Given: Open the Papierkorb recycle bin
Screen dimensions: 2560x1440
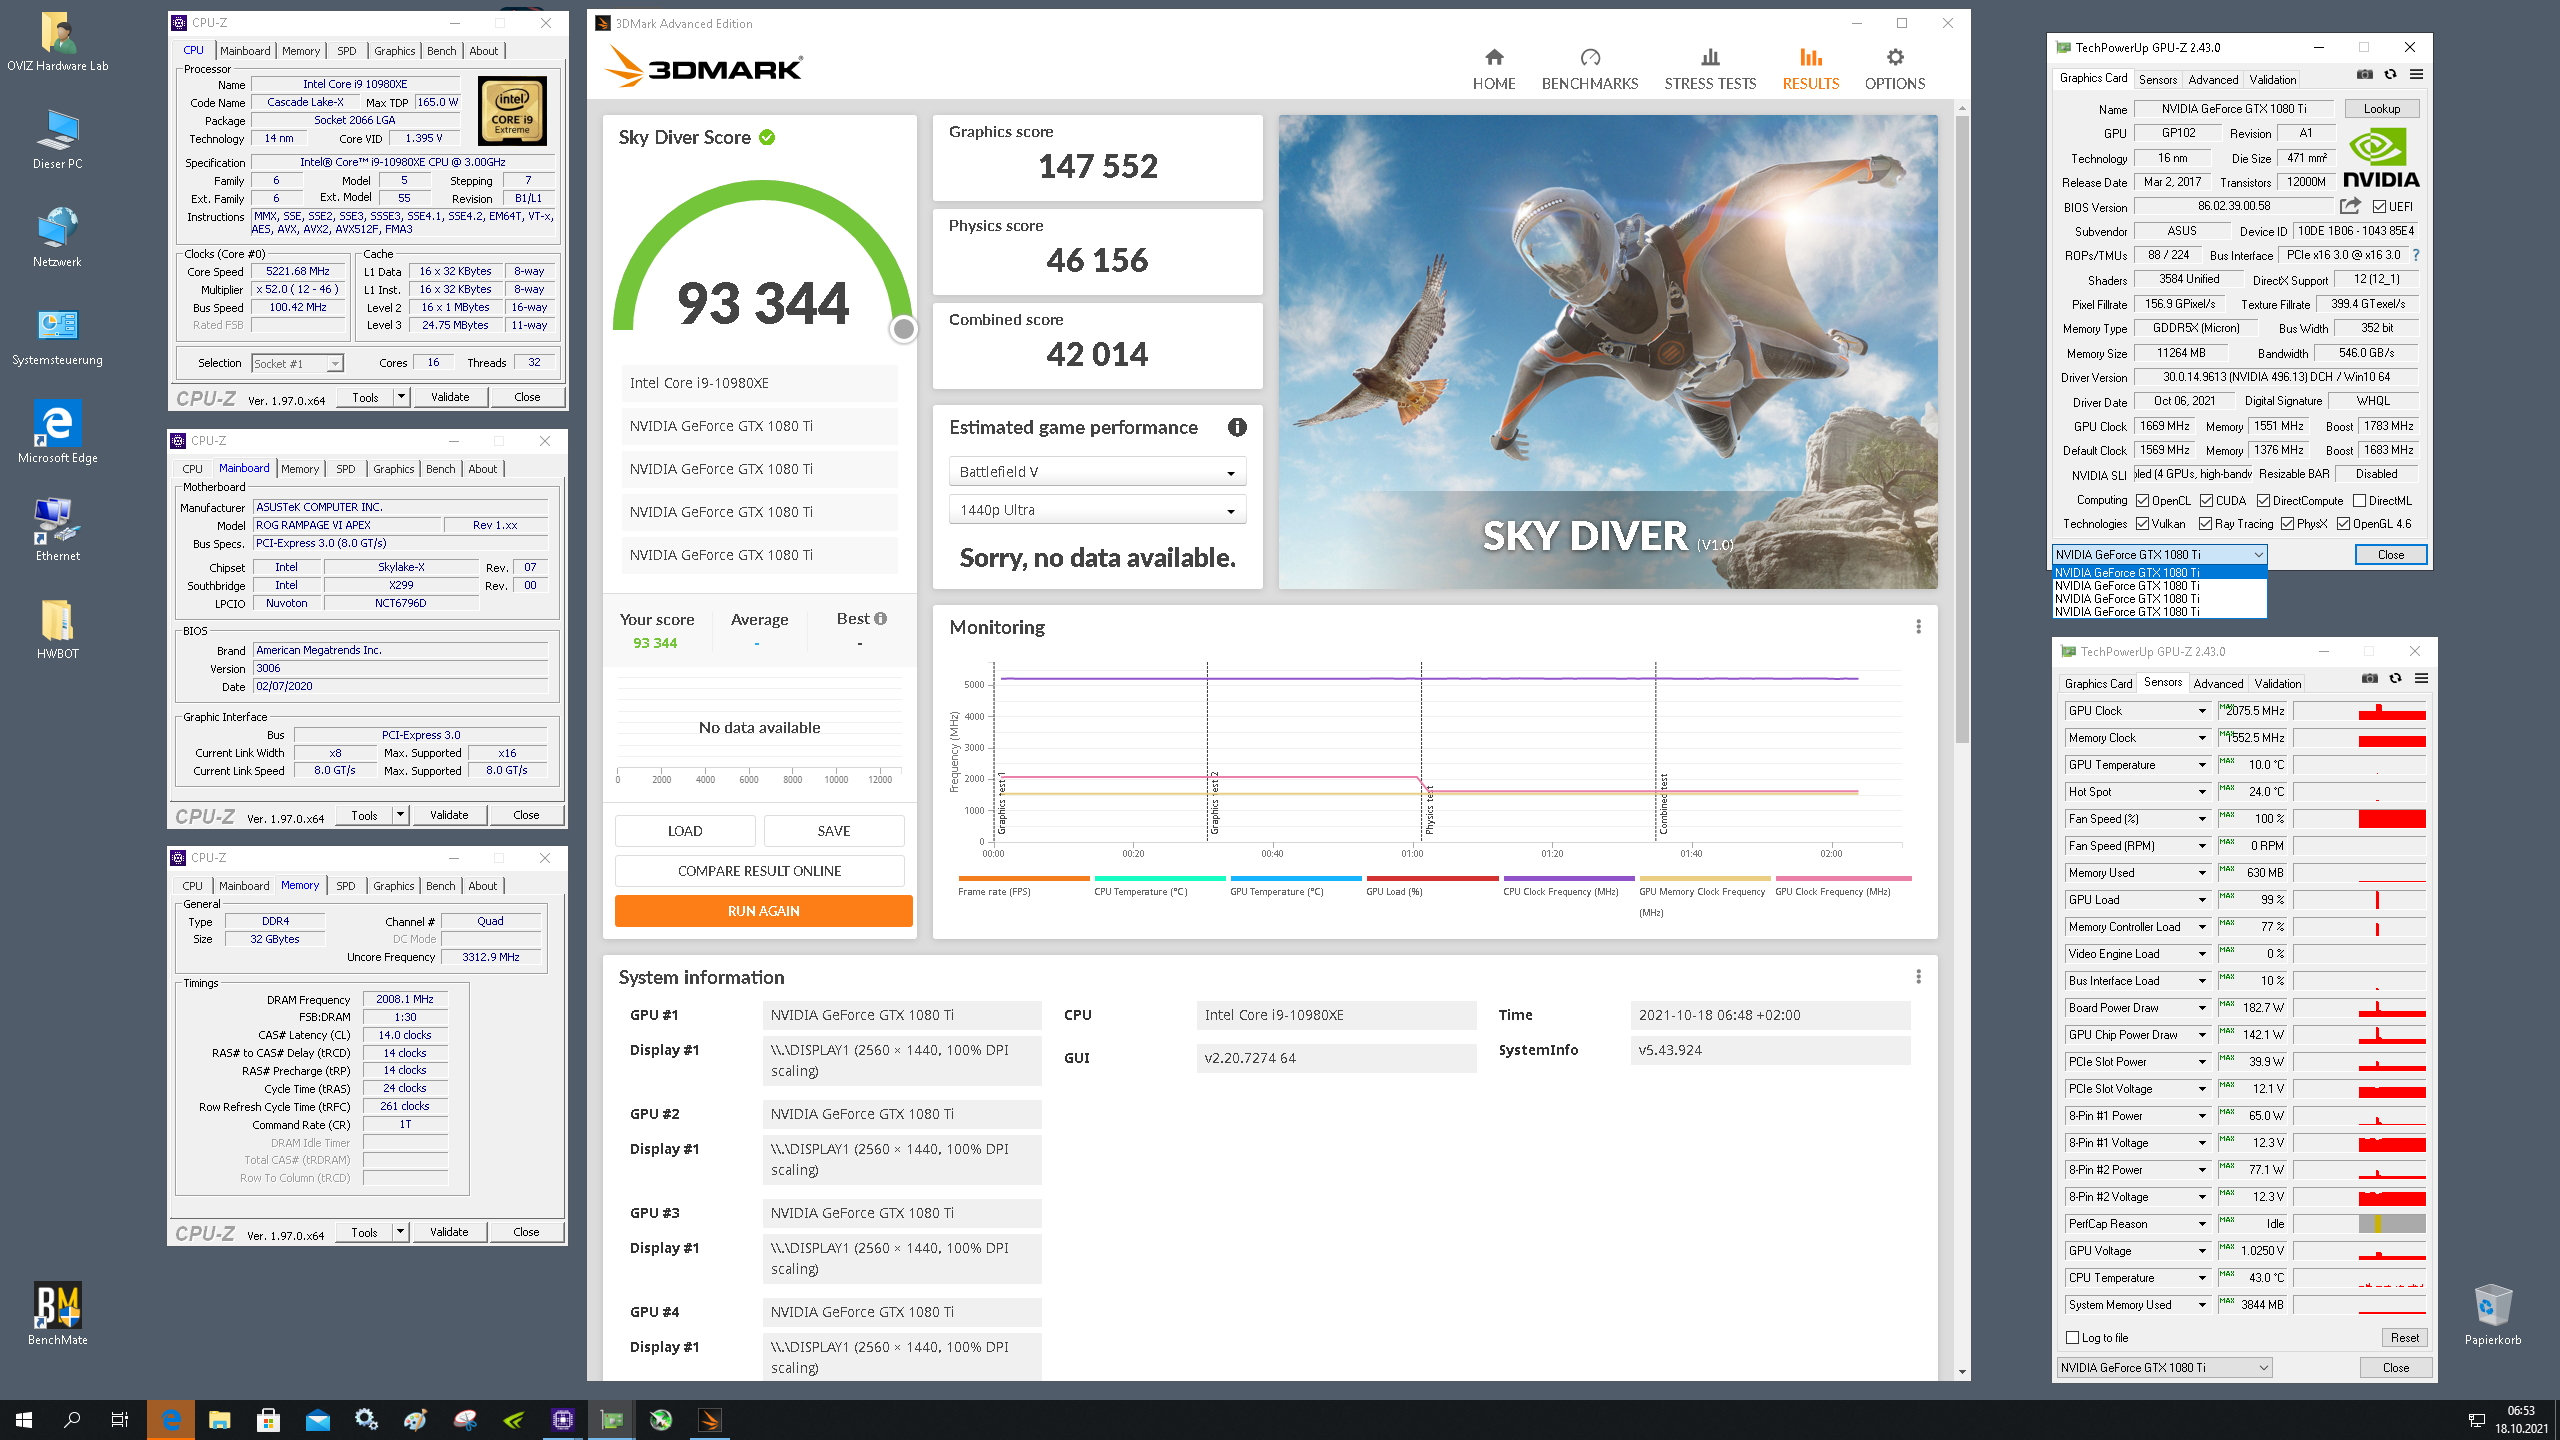Looking at the screenshot, I should click(x=2492, y=1315).
